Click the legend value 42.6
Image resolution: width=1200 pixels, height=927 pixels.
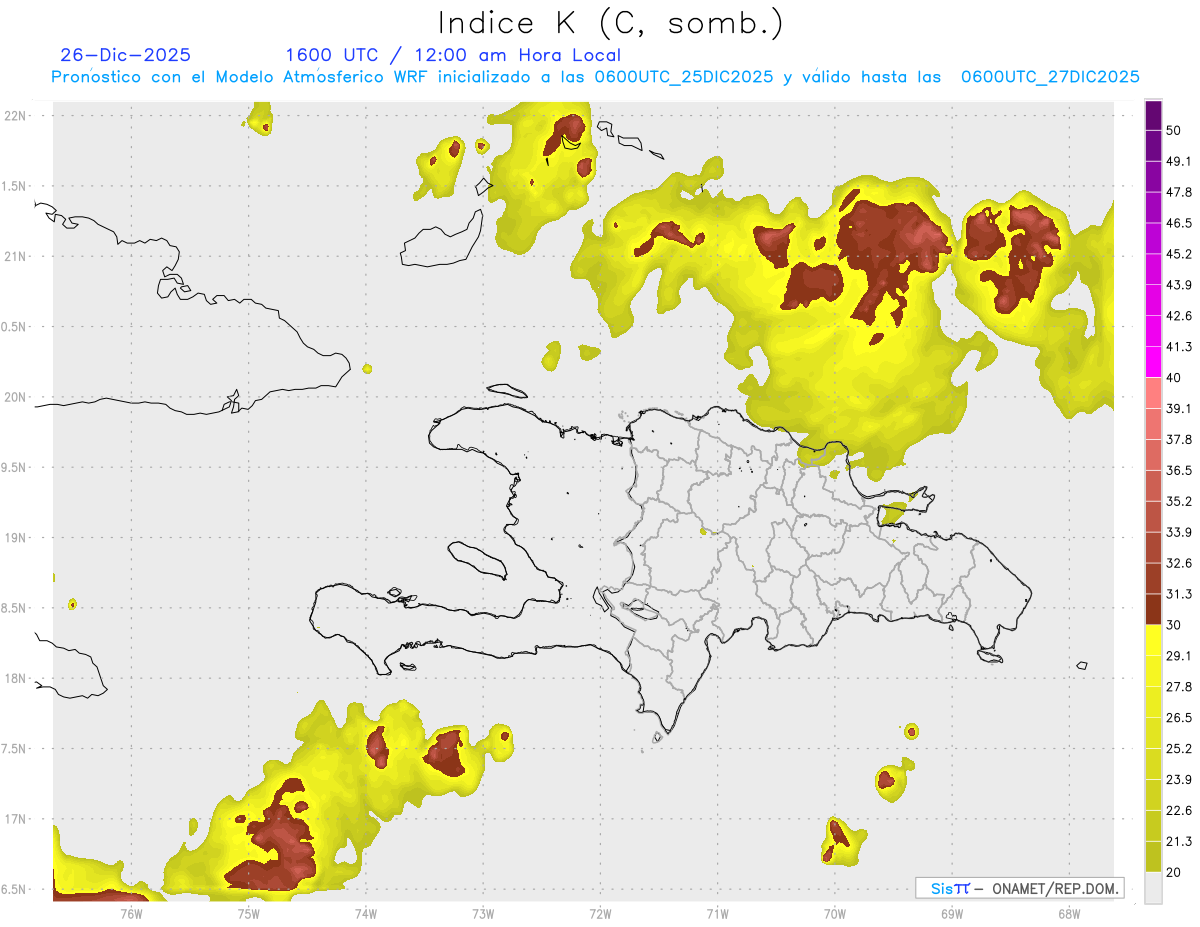point(1178,316)
